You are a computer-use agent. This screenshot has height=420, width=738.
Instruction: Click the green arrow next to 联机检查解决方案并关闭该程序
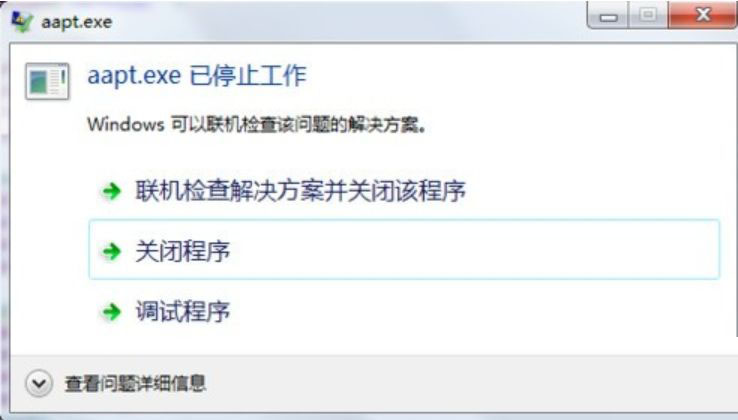(112, 191)
